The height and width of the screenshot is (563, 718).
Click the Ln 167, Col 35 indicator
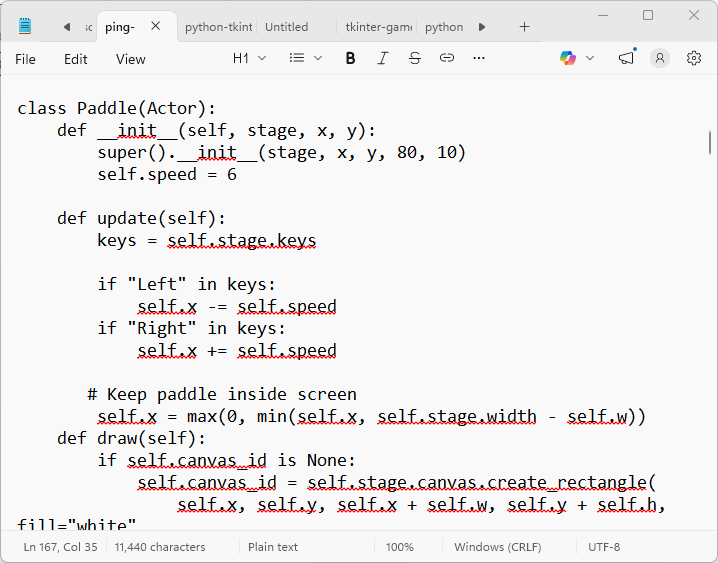pos(60,547)
